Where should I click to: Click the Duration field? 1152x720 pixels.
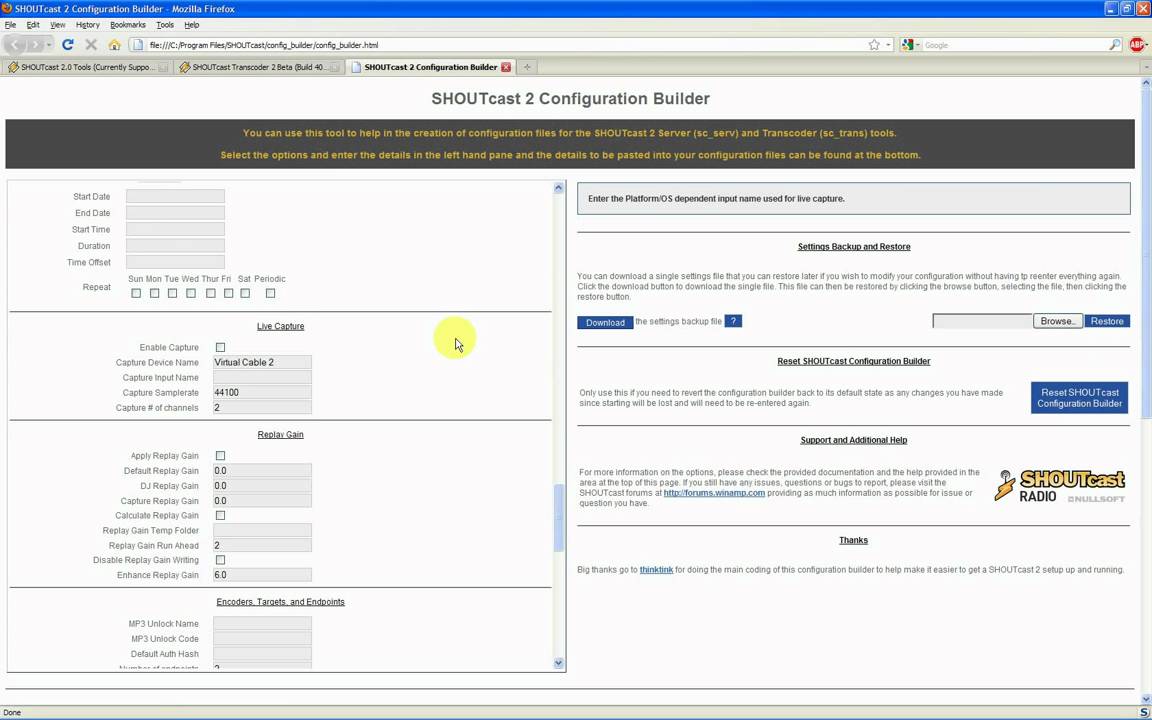pos(175,245)
